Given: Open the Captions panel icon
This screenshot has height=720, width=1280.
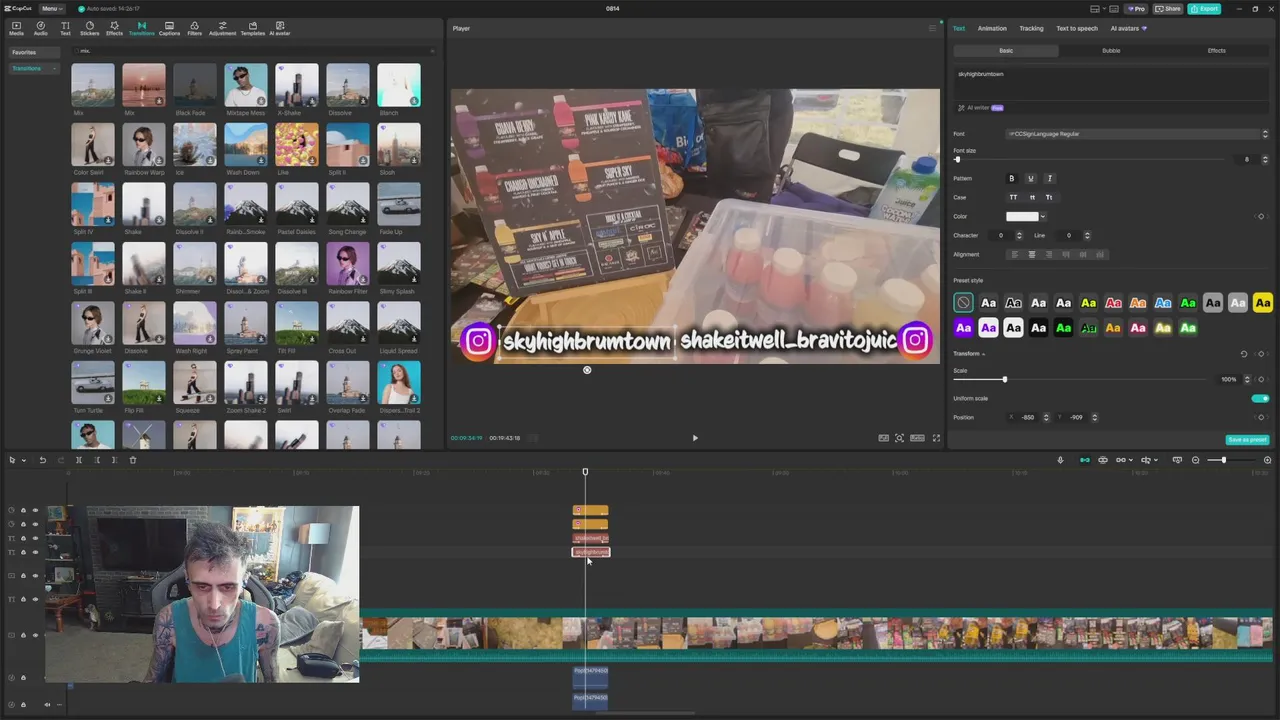Looking at the screenshot, I should coord(169,28).
